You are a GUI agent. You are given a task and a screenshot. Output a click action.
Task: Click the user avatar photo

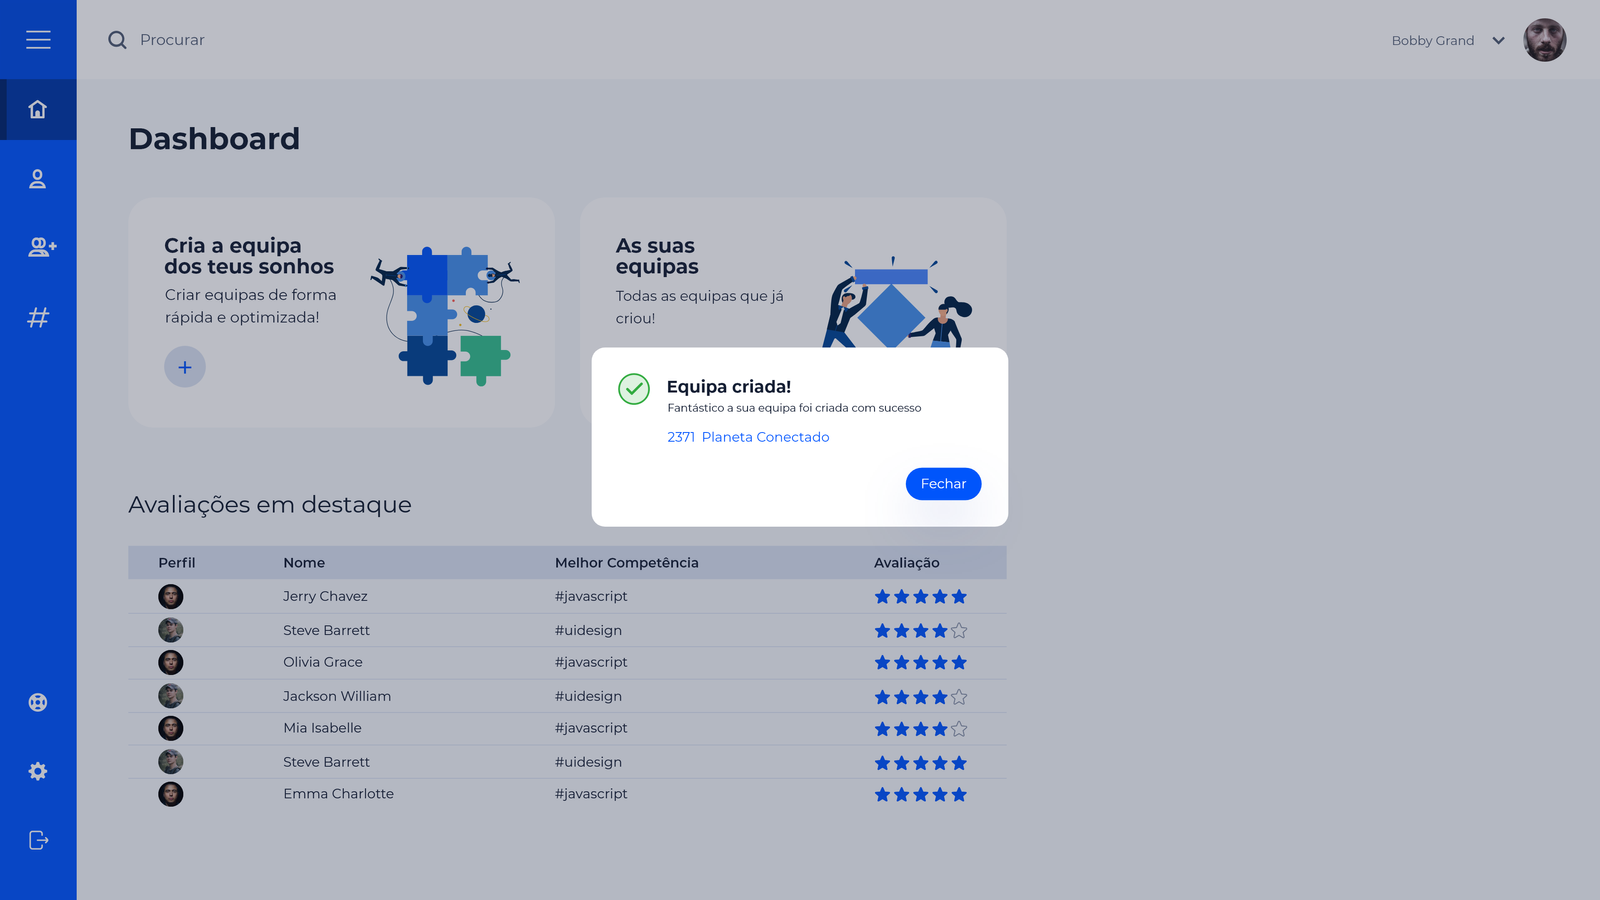coord(1544,40)
